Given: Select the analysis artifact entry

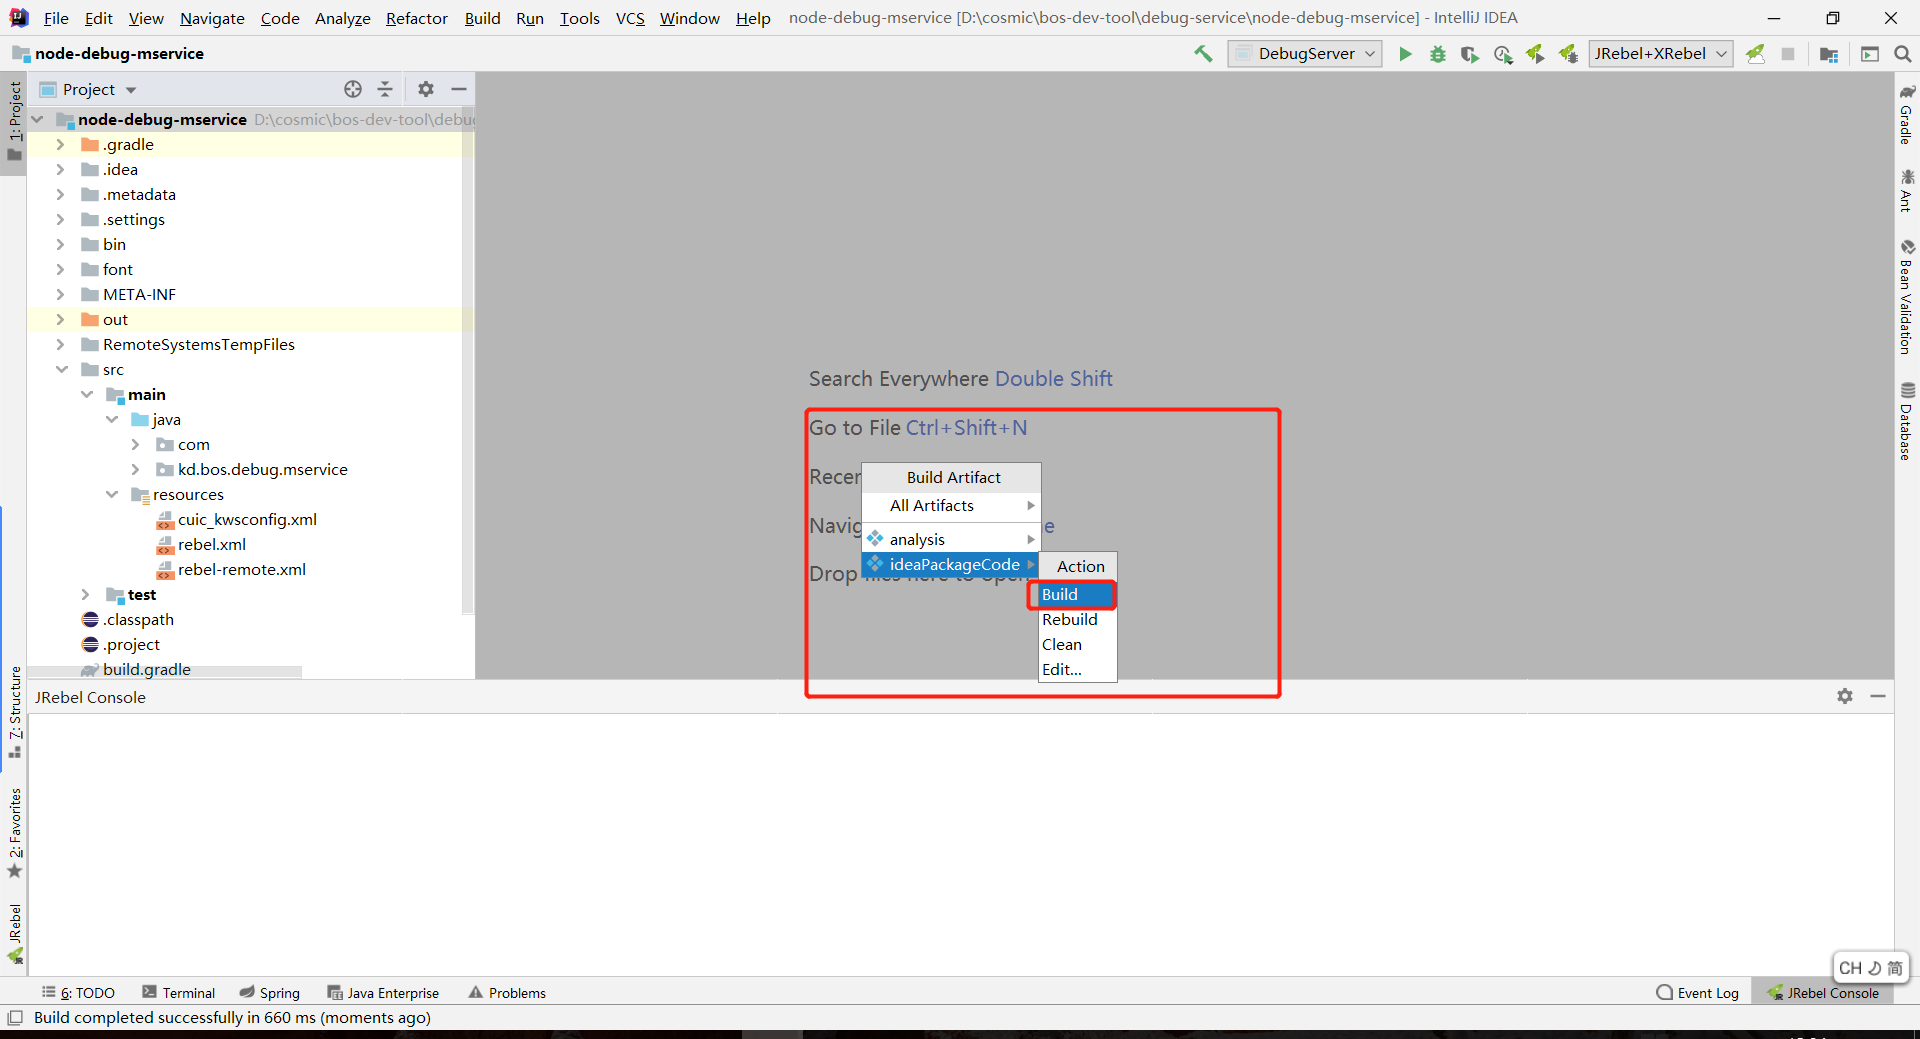Looking at the screenshot, I should (951, 539).
